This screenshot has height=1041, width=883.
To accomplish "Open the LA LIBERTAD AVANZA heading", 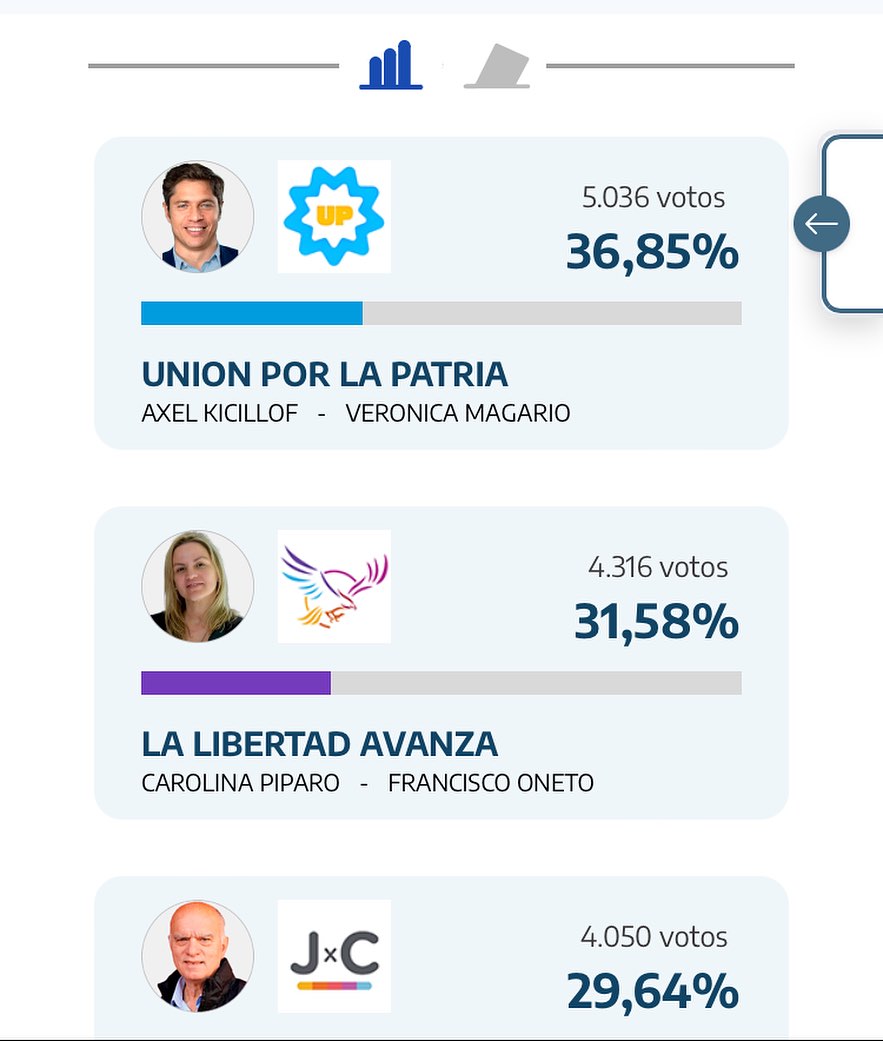I will (x=319, y=743).
